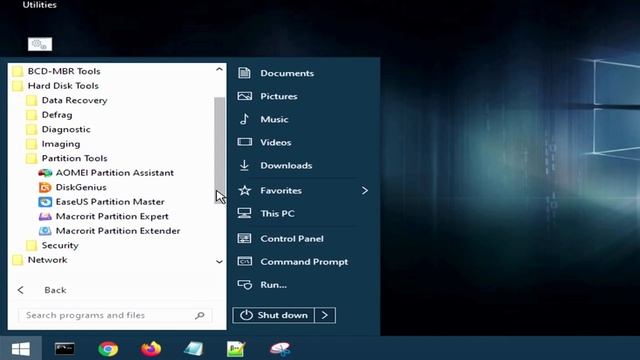Open shut down options arrow
640x360 pixels.
[x=325, y=315]
